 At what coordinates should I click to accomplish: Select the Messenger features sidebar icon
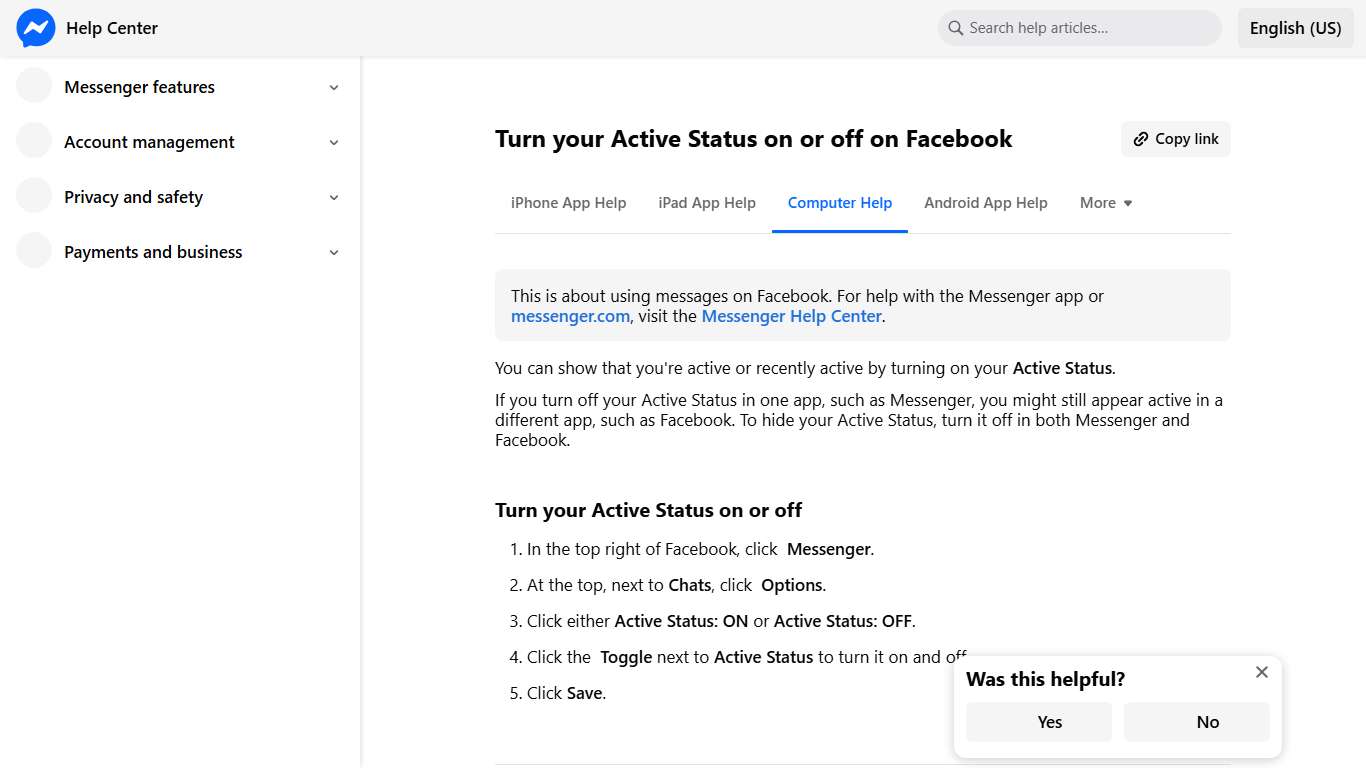(33, 87)
